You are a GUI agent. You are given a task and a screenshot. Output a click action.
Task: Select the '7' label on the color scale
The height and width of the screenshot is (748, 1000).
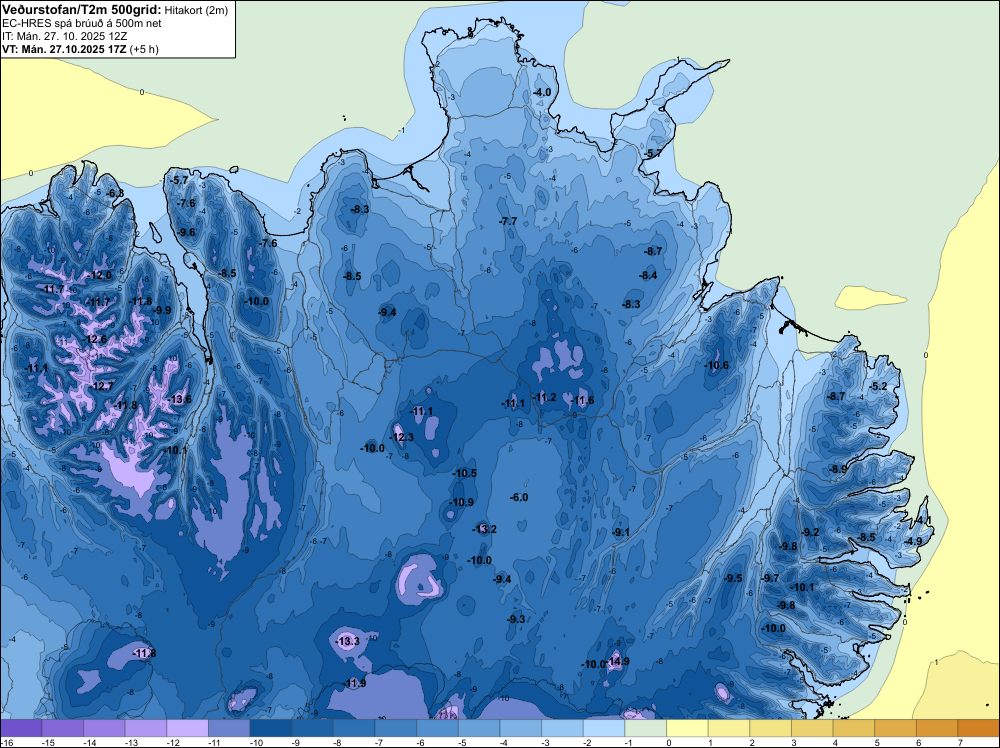[960, 742]
